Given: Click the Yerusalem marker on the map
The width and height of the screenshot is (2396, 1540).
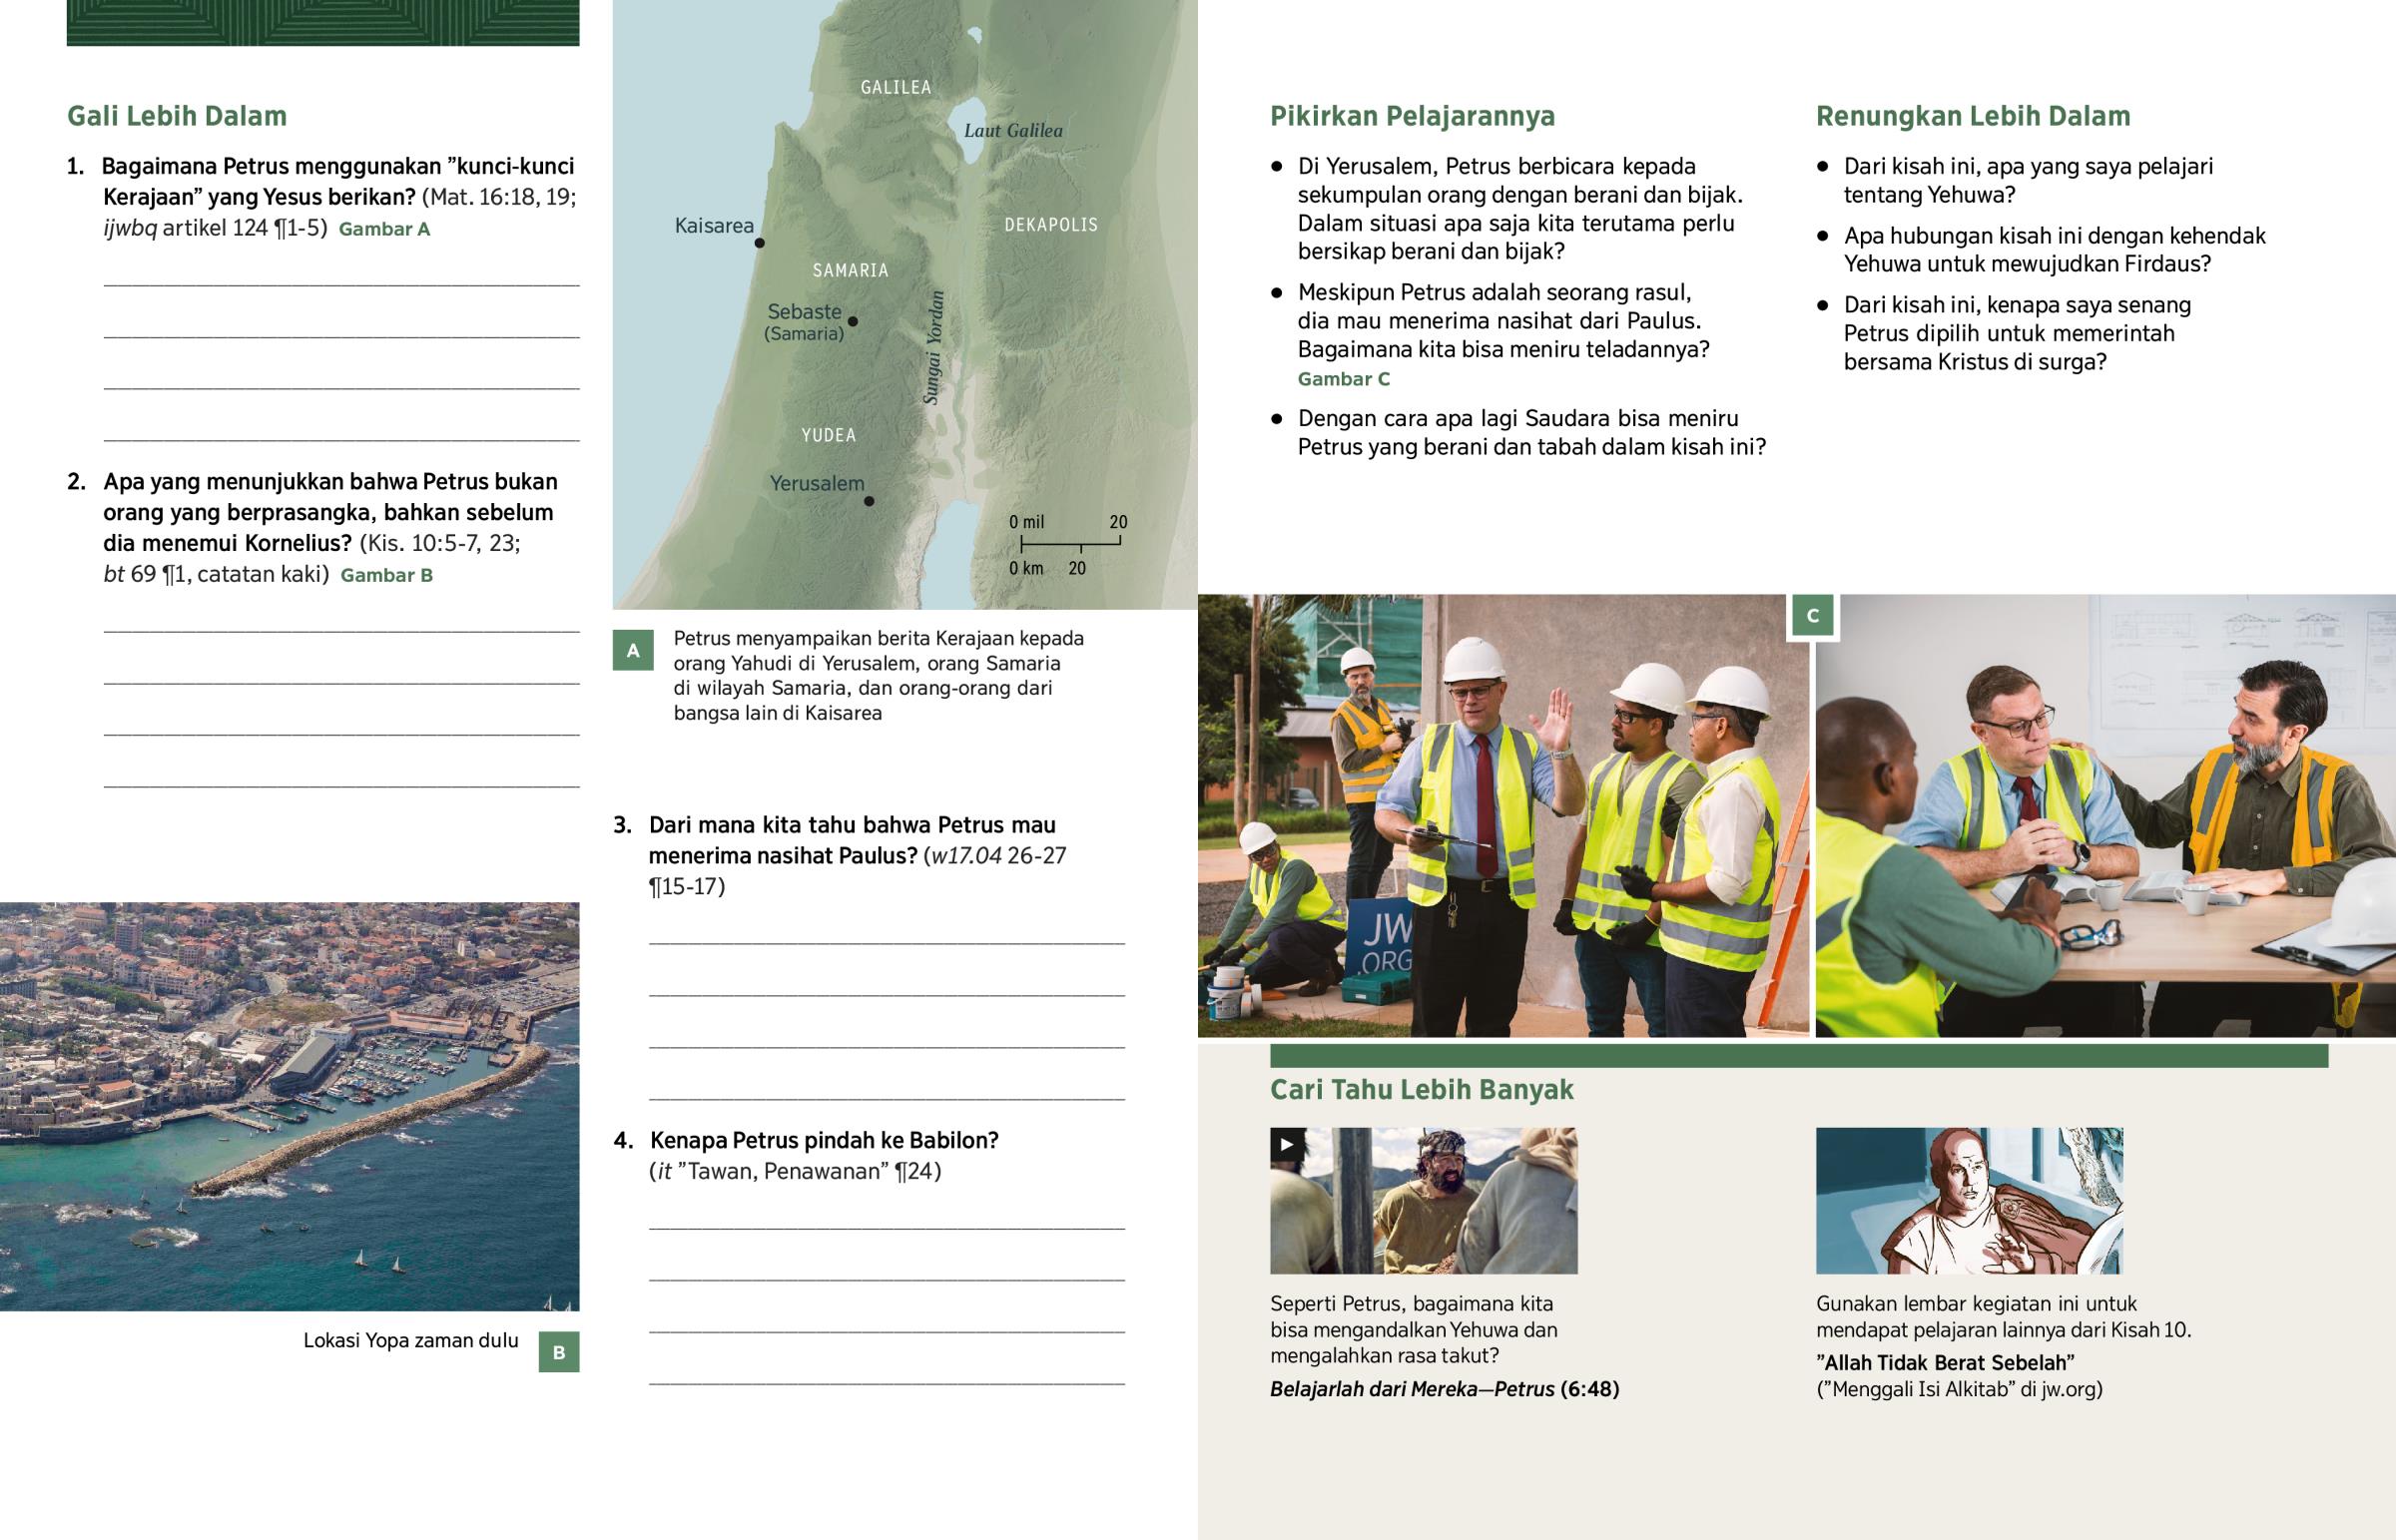Looking at the screenshot, I should 869,501.
